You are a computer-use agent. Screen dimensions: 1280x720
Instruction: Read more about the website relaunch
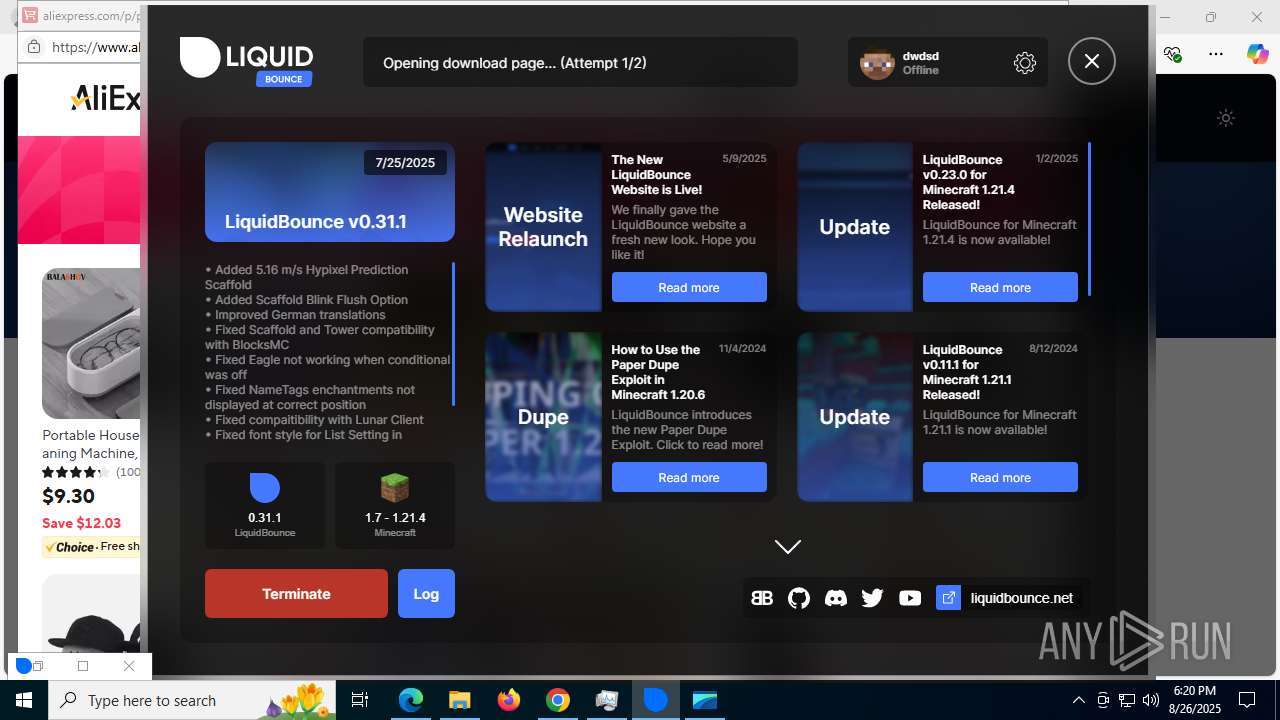pos(689,287)
